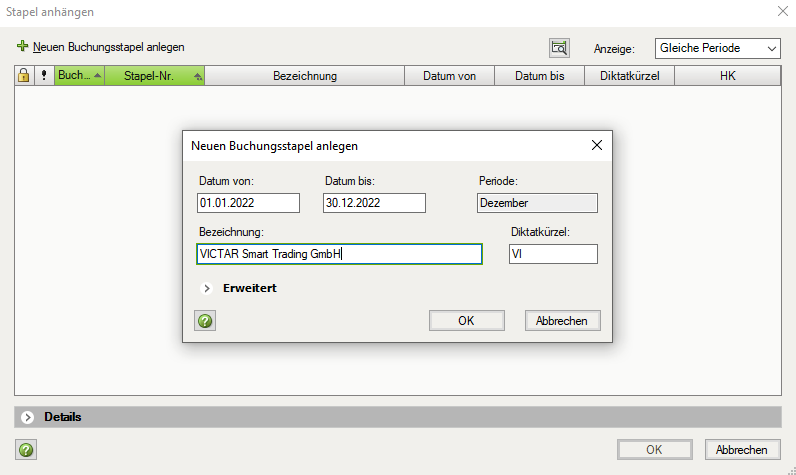Viewport: 796px width, 475px height.
Task: Confirm the dialog with its OK button
Action: click(467, 321)
